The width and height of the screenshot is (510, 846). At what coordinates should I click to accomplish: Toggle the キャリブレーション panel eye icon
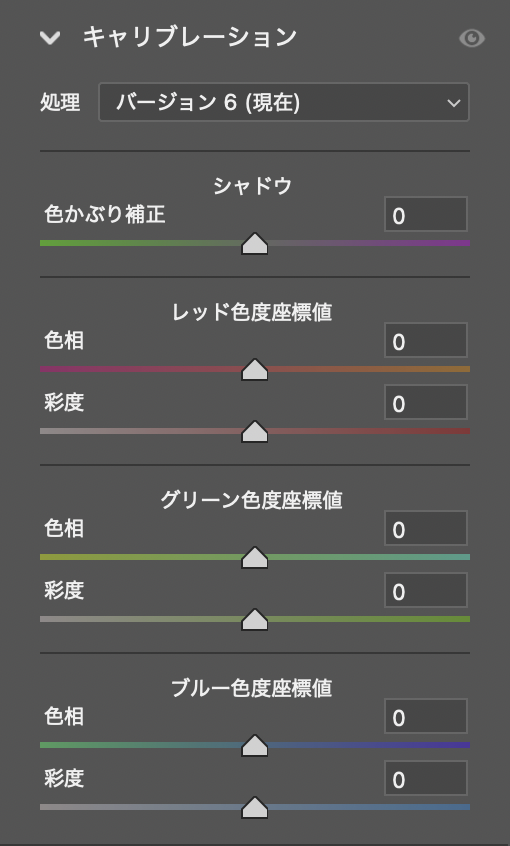[x=472, y=38]
